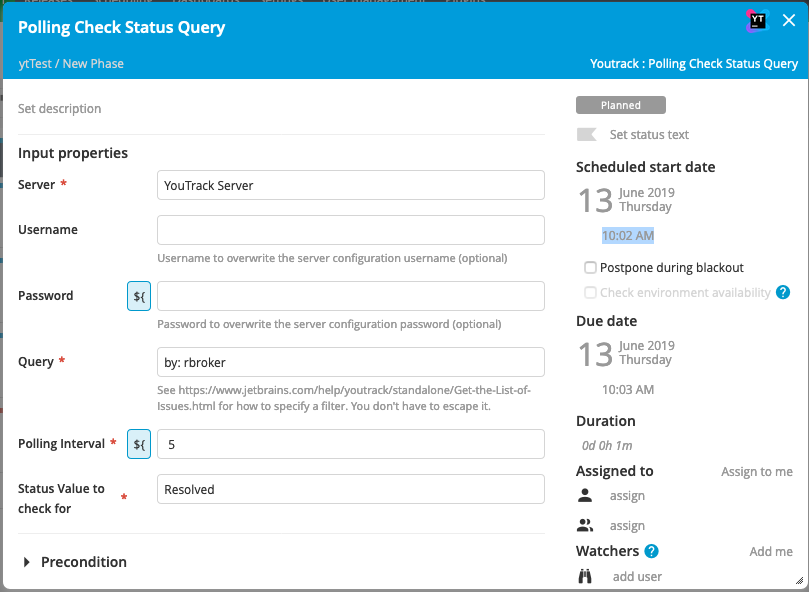Focus the Username input field

click(x=351, y=230)
